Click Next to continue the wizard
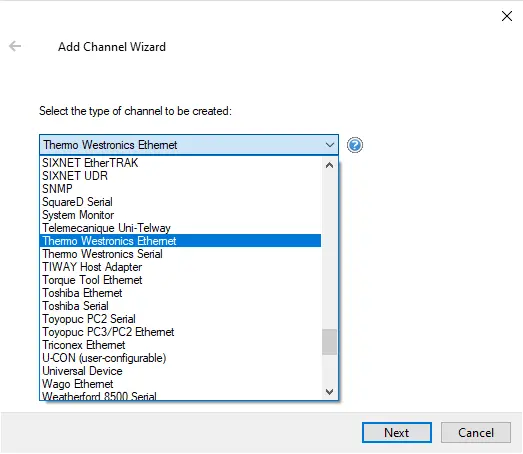The height and width of the screenshot is (454, 523). point(397,433)
